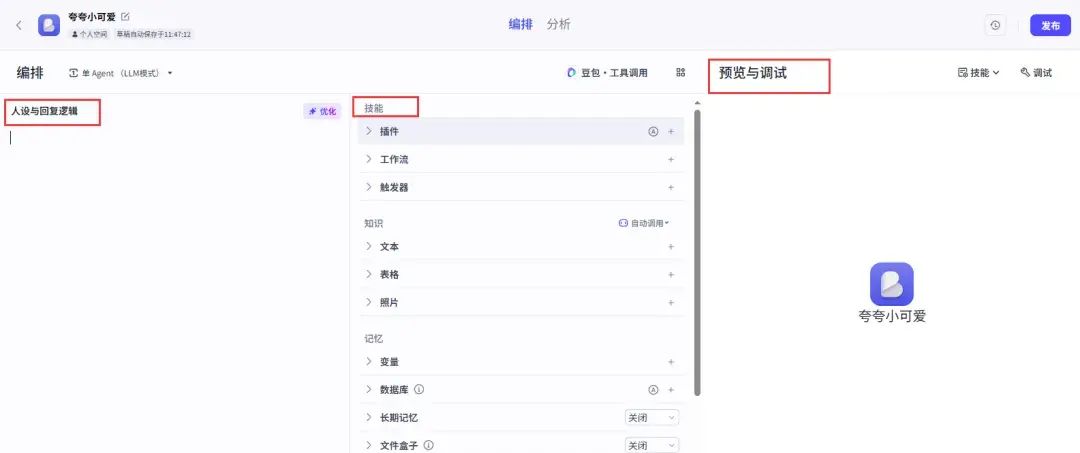Go back using the left arrow icon
This screenshot has height=453, width=1080.
pyautogui.click(x=19, y=25)
